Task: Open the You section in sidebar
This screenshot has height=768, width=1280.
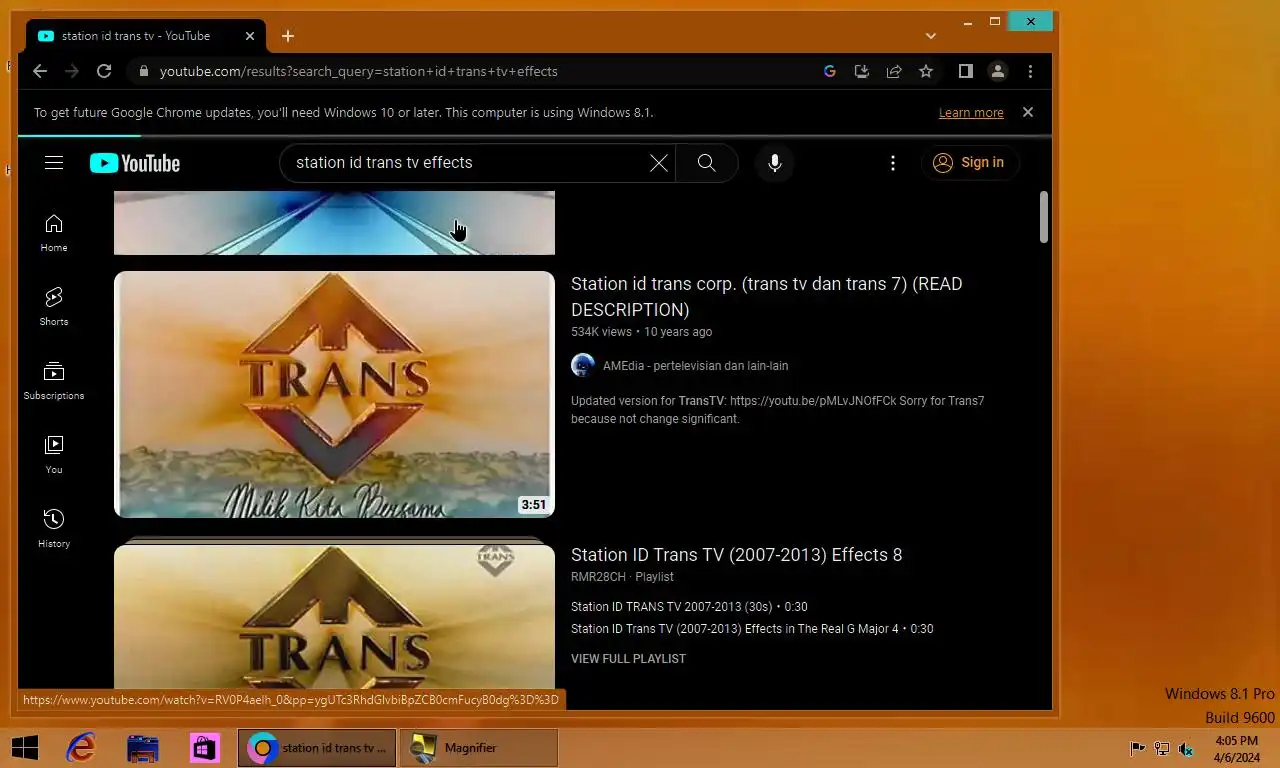Action: 54,455
